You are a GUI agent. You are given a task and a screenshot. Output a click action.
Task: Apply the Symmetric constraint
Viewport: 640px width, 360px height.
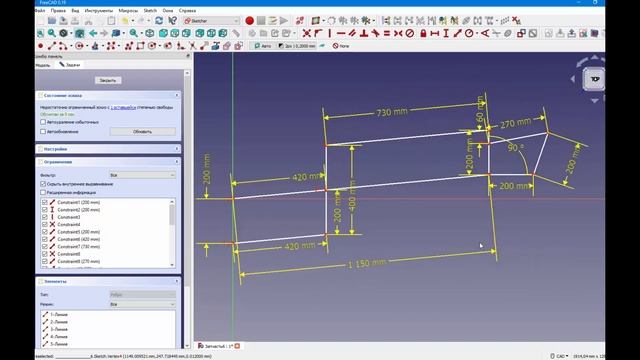click(x=398, y=33)
